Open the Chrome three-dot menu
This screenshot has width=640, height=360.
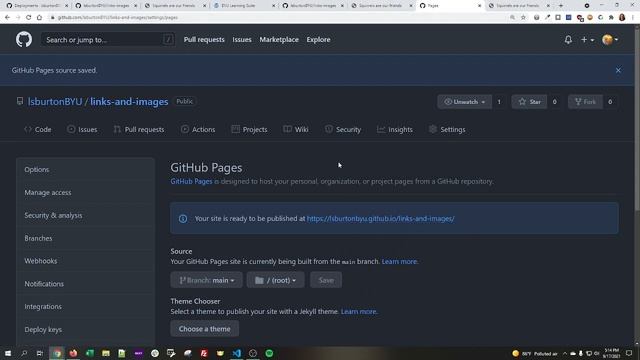(633, 18)
